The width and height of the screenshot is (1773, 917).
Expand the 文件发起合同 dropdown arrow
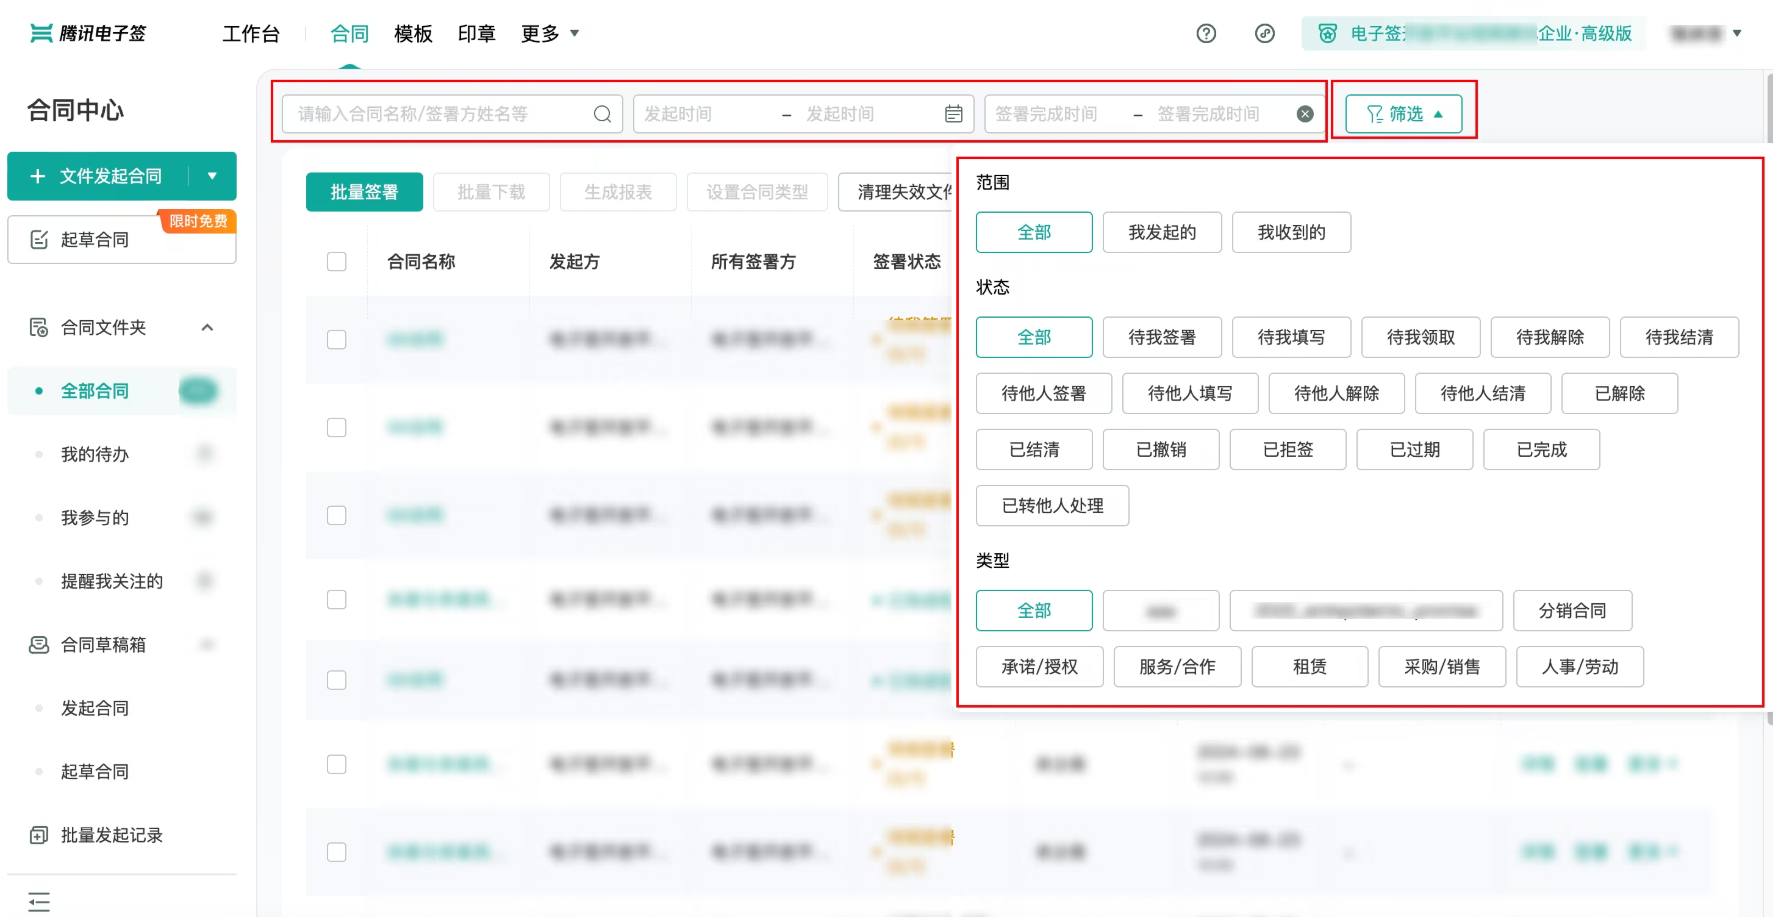(212, 176)
